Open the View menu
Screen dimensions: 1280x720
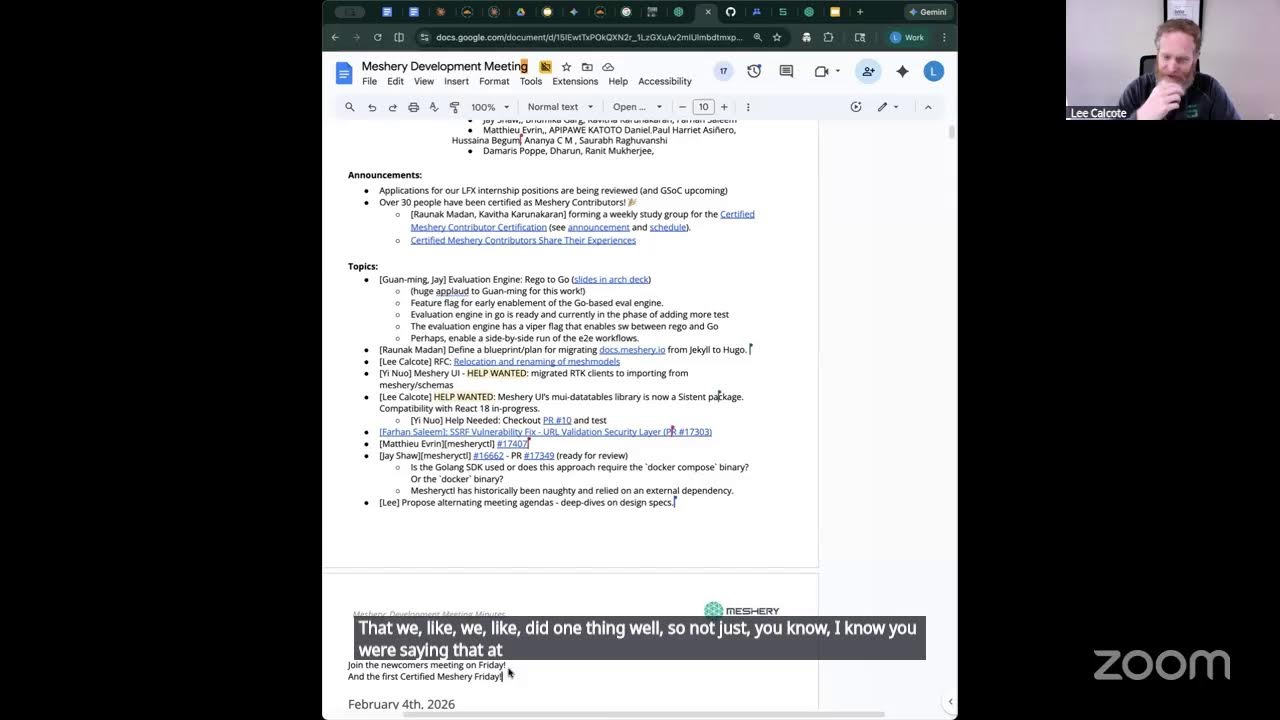(424, 81)
